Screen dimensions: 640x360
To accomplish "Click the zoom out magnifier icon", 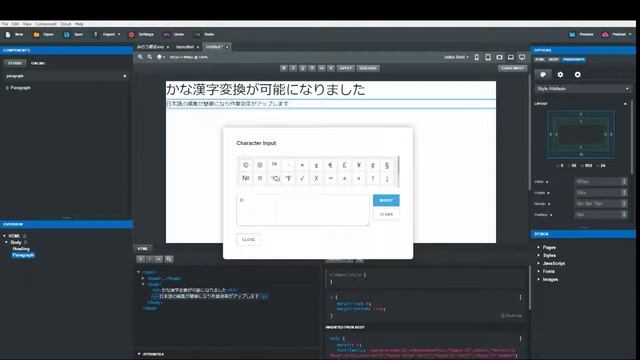I will pyautogui.click(x=150, y=57).
